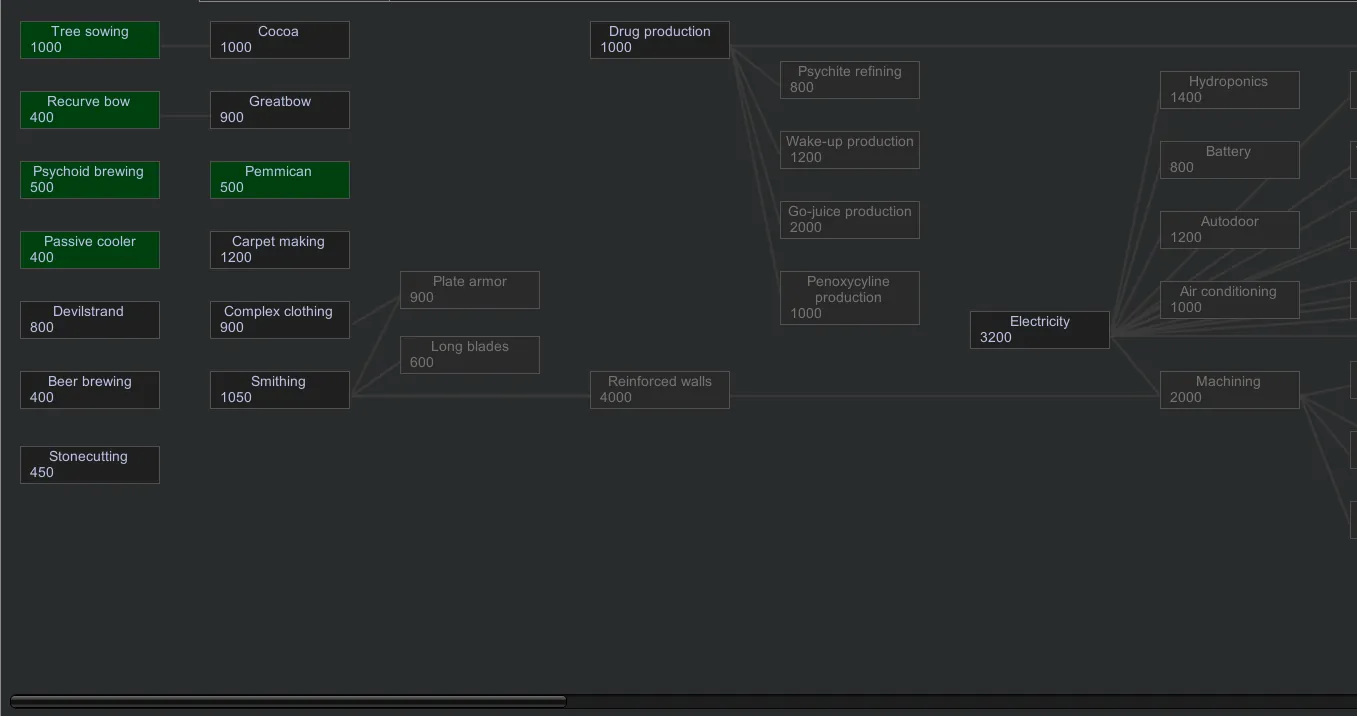Click the Pemmican research node
The height and width of the screenshot is (716, 1357).
[x=280, y=180]
